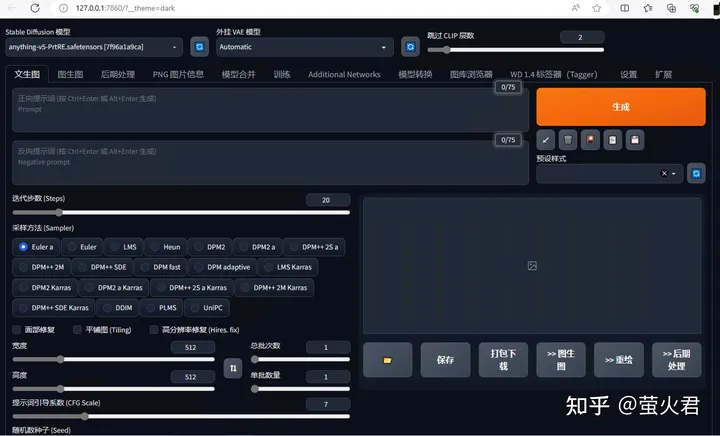
Task: Click the >>后期处理 button
Action: (676, 360)
